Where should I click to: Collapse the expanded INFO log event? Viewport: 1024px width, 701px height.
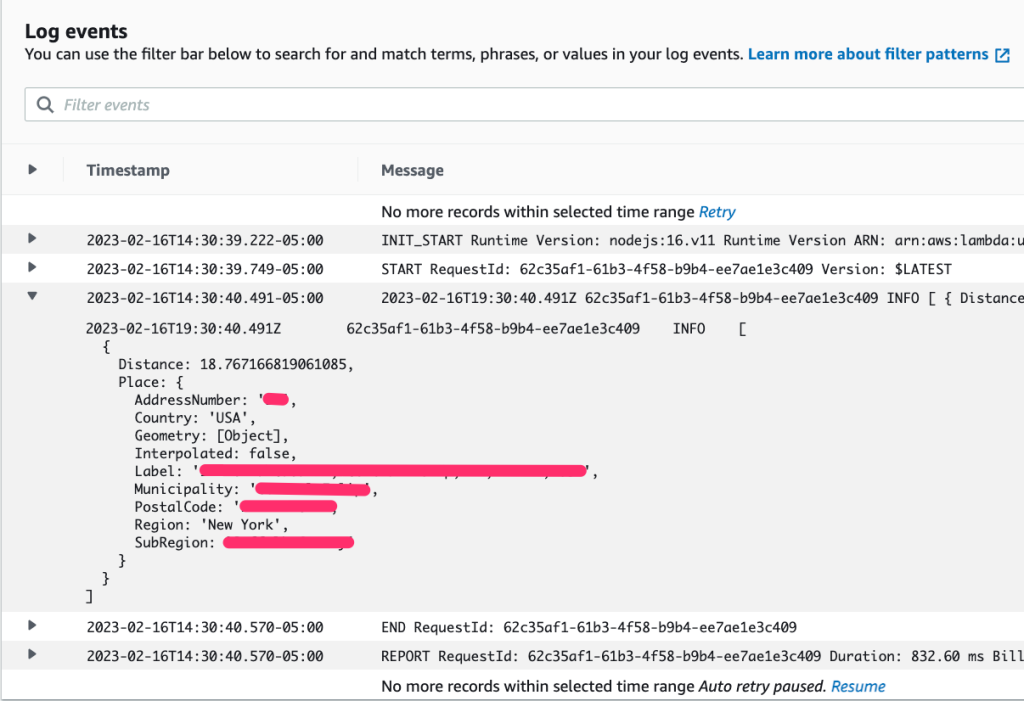click(31, 297)
